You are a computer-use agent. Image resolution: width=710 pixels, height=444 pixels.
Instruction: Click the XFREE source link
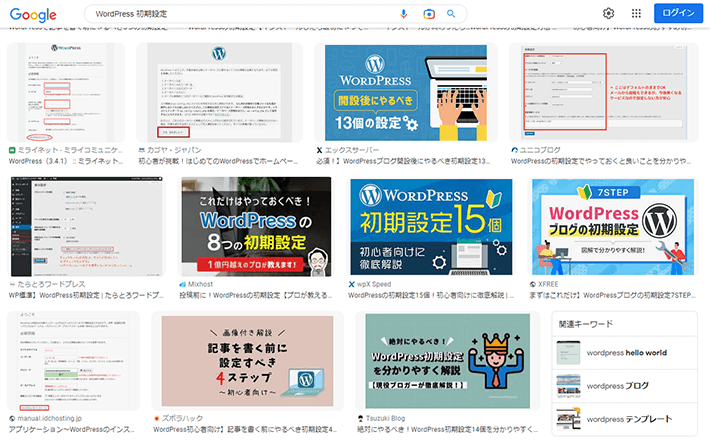click(544, 284)
